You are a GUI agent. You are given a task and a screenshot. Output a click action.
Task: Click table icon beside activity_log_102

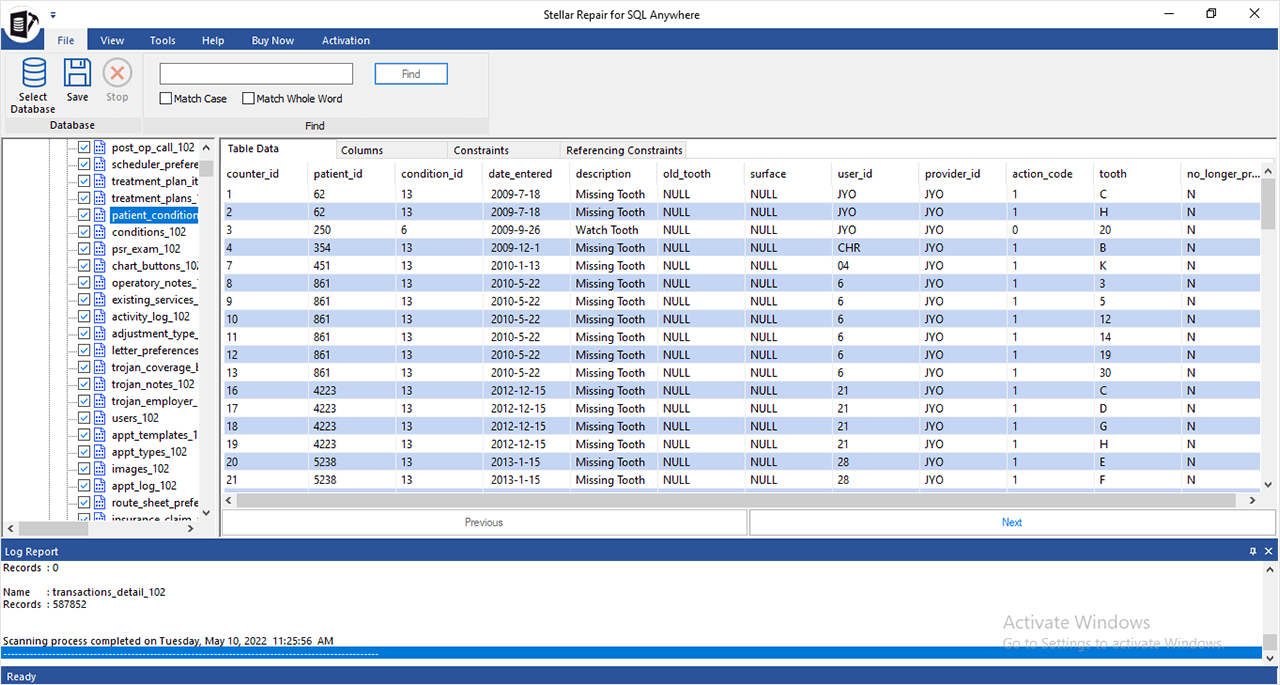pyautogui.click(x=99, y=317)
